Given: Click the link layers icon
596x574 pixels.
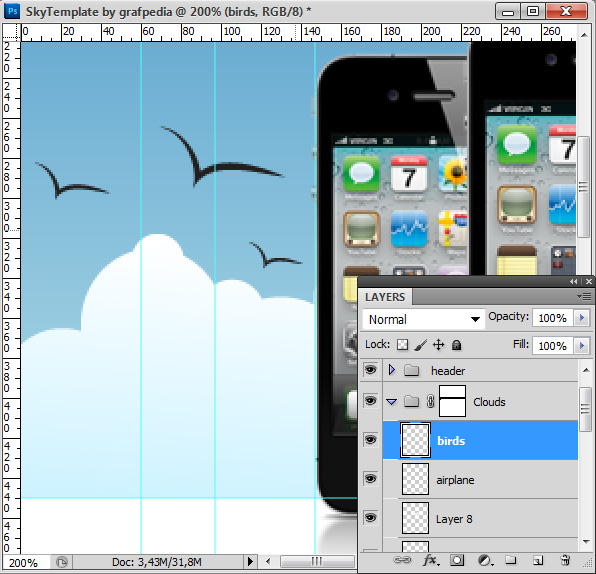Looking at the screenshot, I should pyautogui.click(x=402, y=560).
